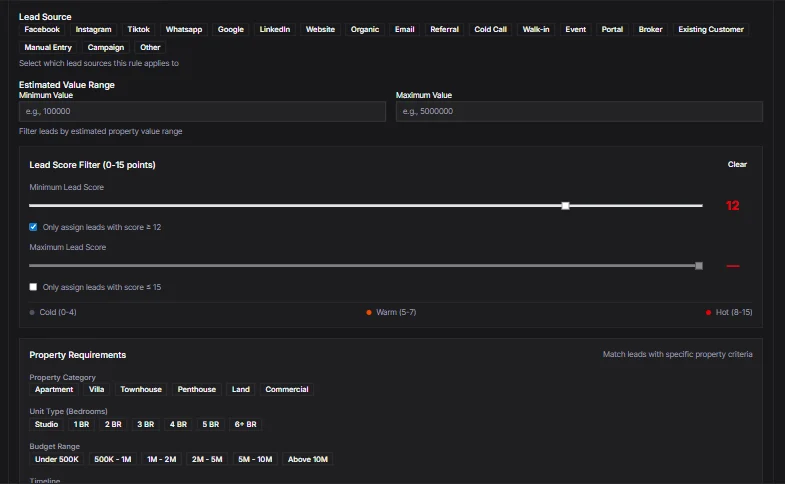Click the Maximum Lead Score slider handle
Image resolution: width=785 pixels, height=484 pixels.
[699, 266]
